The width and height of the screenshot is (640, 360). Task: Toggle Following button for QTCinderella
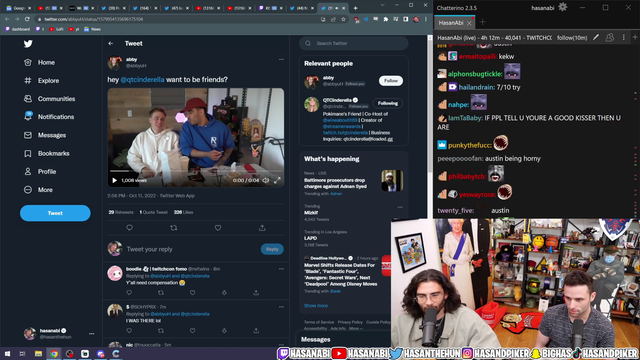387,103
